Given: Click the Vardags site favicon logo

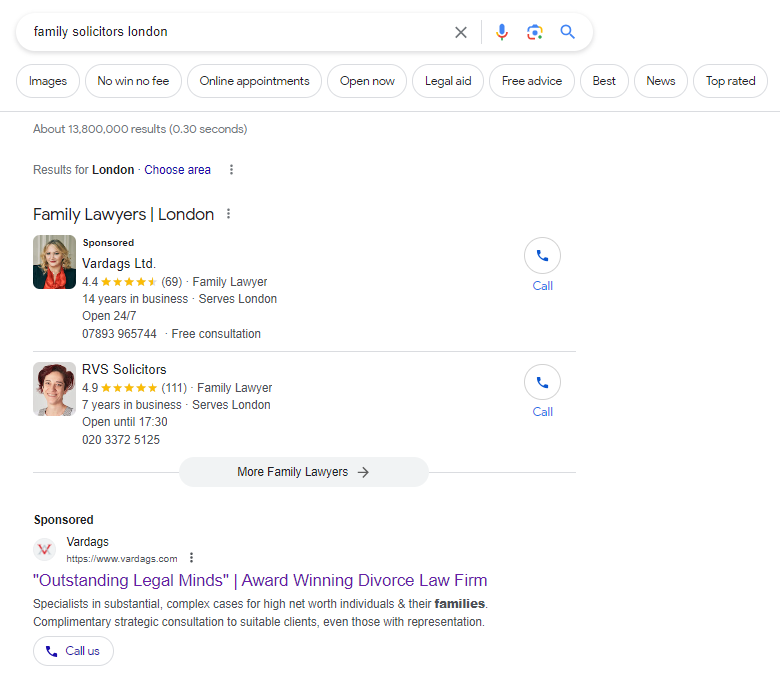Looking at the screenshot, I should pos(45,550).
